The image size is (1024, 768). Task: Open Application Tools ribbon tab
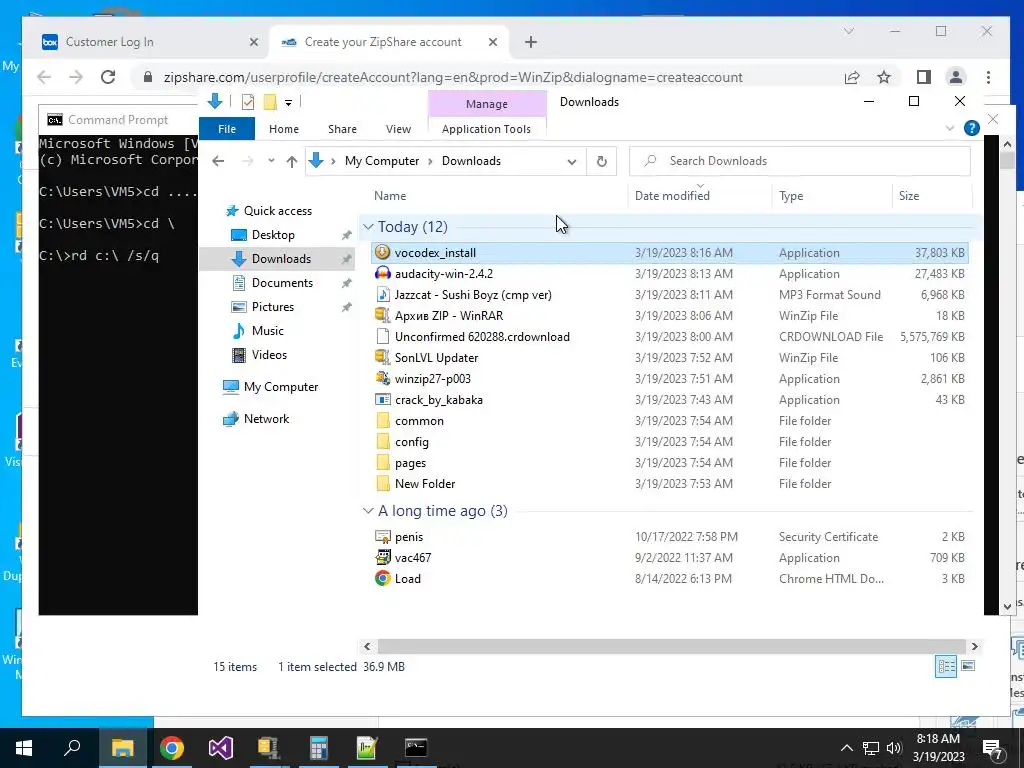click(487, 129)
